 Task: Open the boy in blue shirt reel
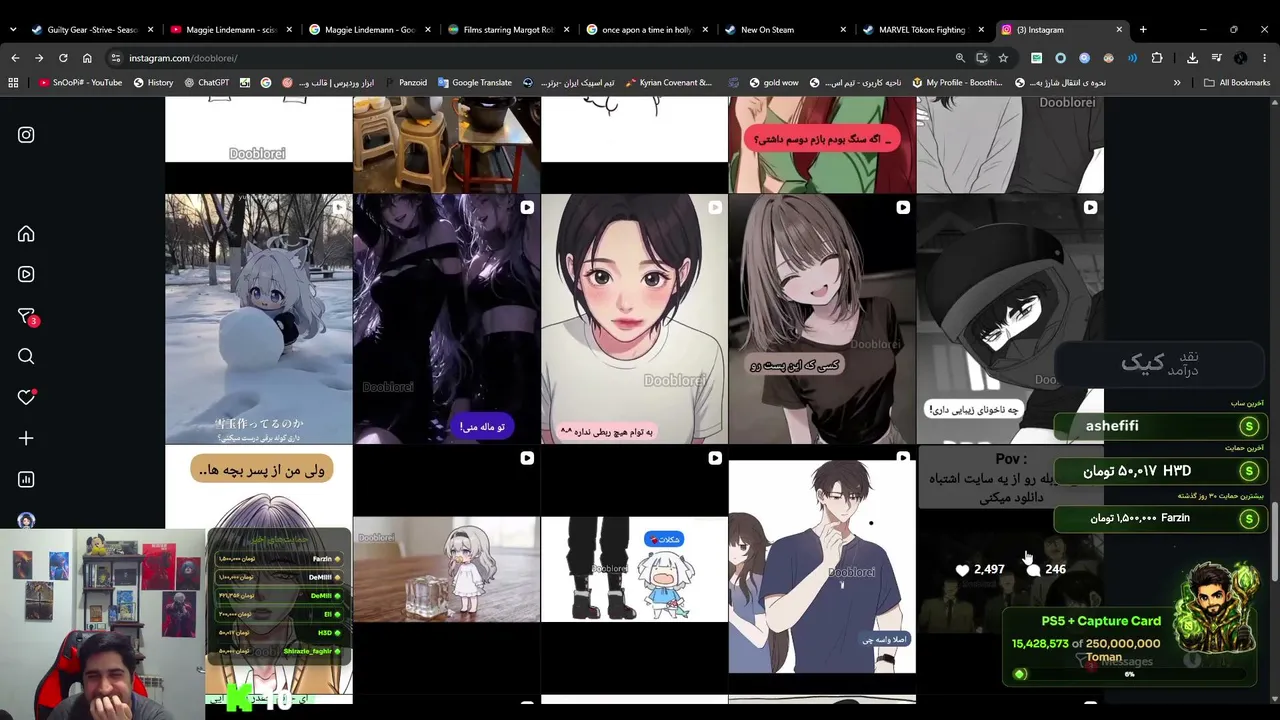click(x=822, y=570)
